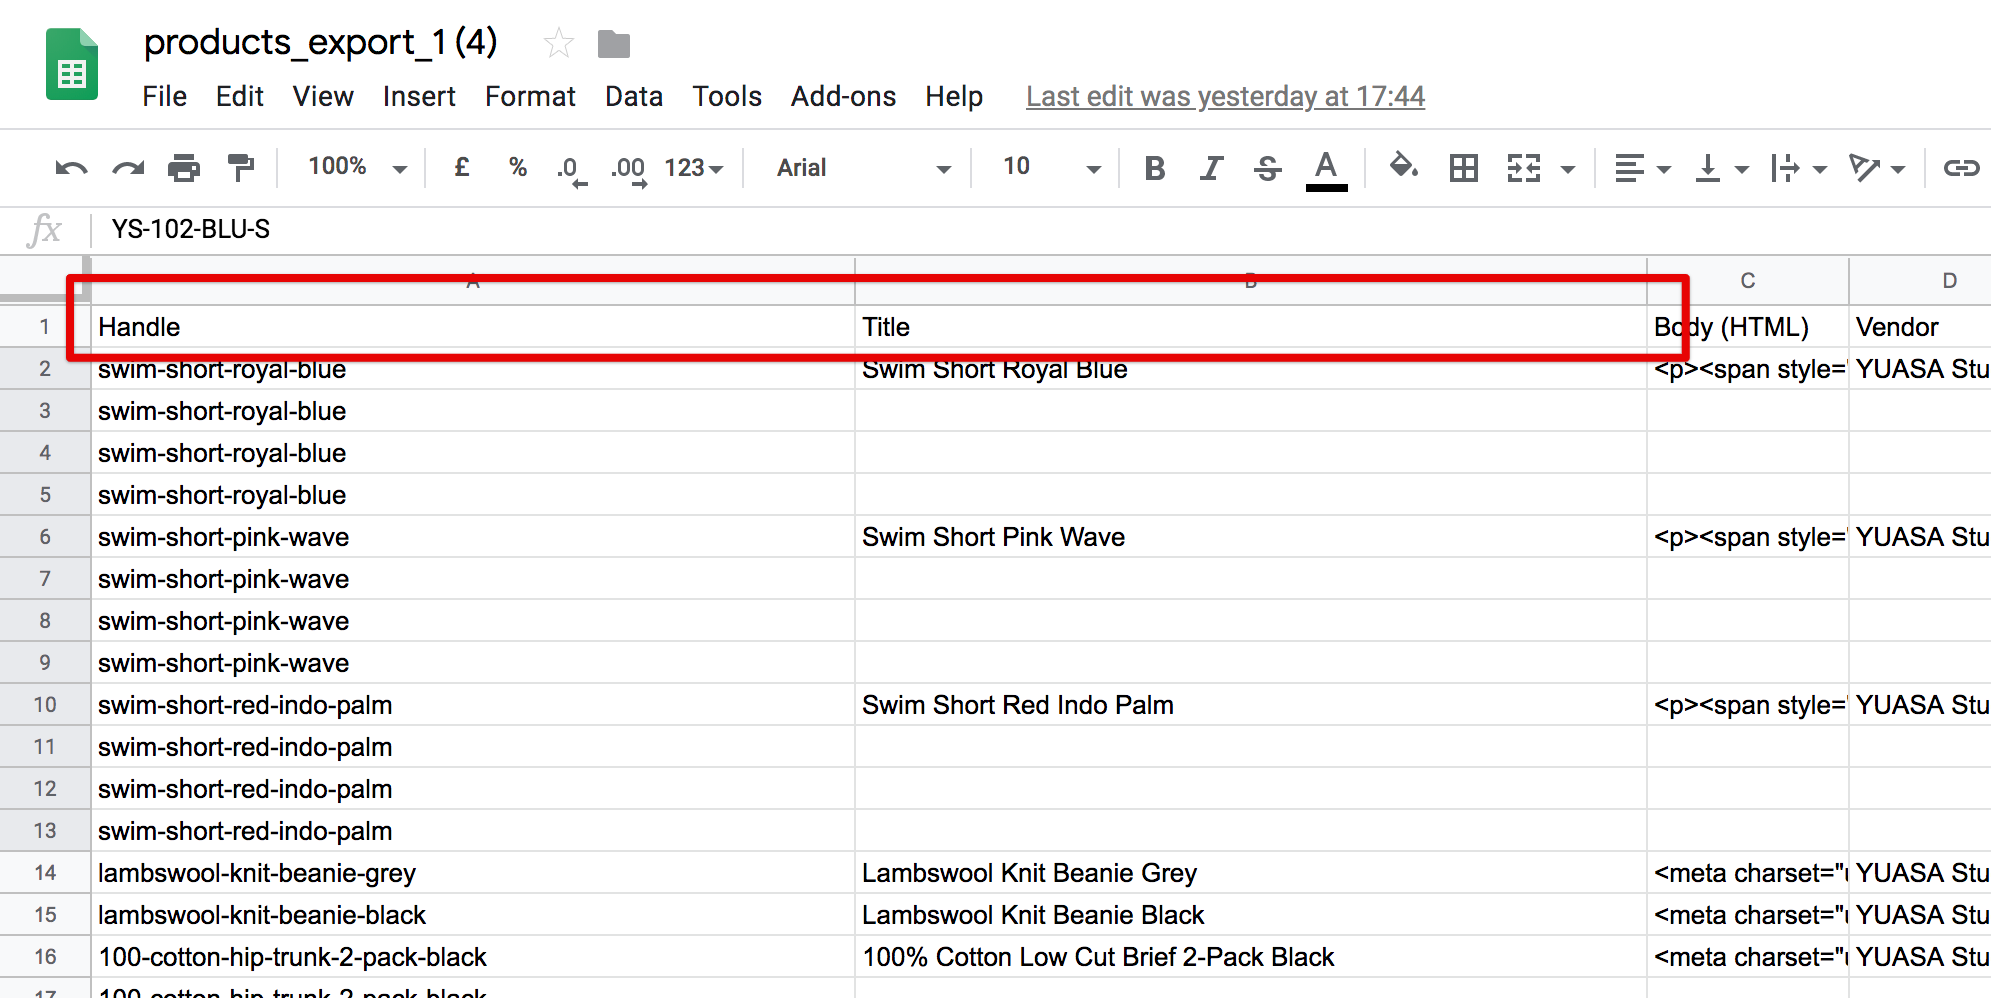Open the cell borders tool

tap(1463, 168)
